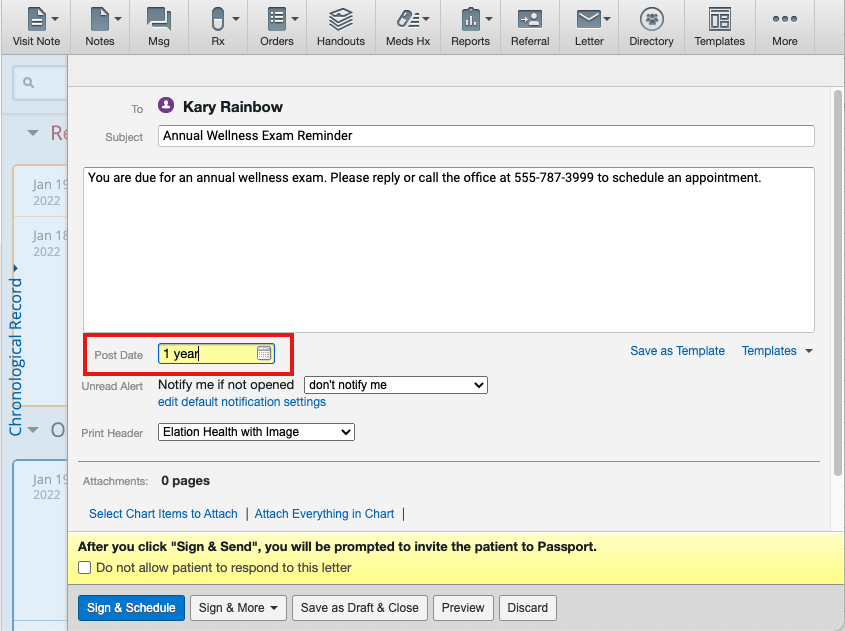Open the Directory people icon
This screenshot has width=845, height=631.
652,19
